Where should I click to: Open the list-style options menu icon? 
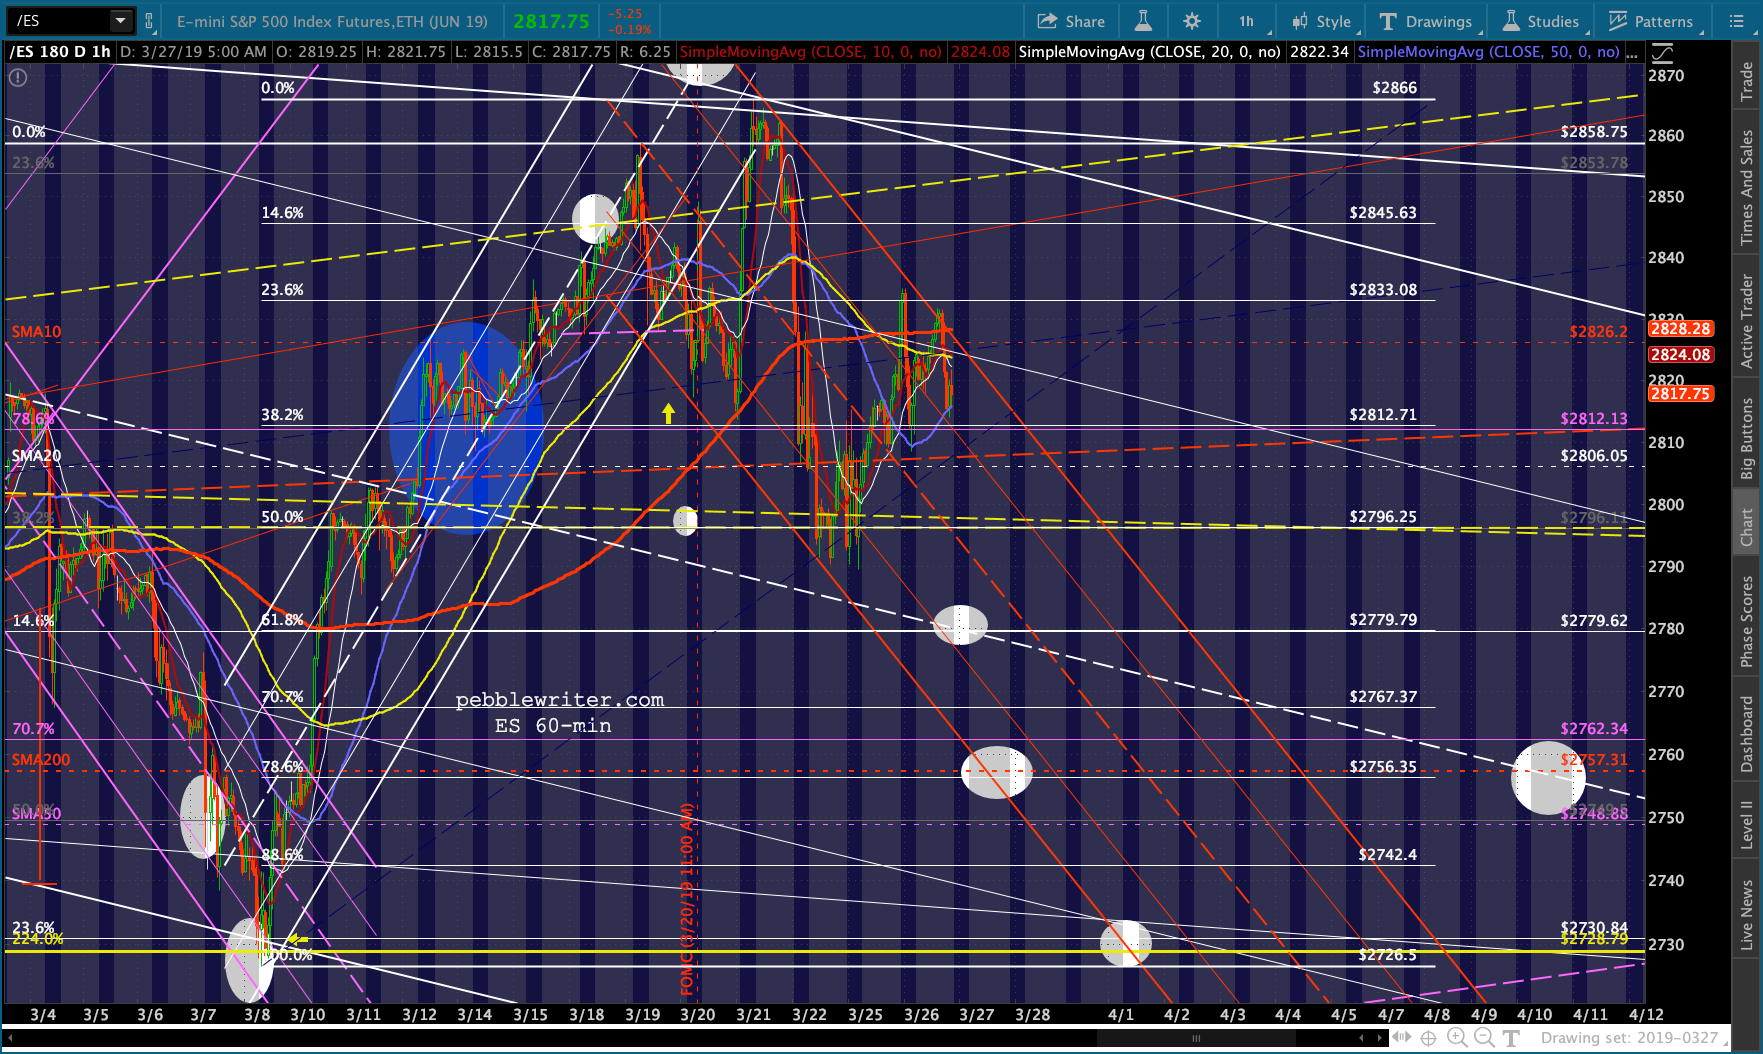pyautogui.click(x=1736, y=21)
